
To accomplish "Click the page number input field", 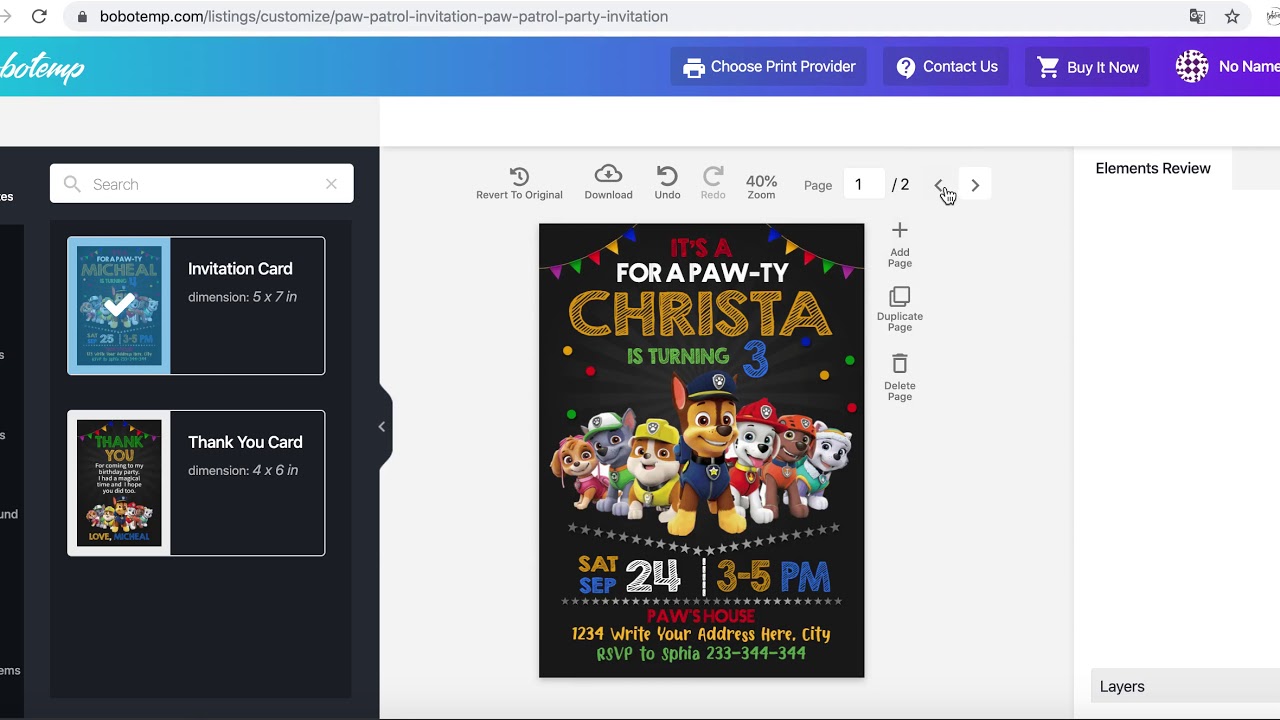I will 864,185.
